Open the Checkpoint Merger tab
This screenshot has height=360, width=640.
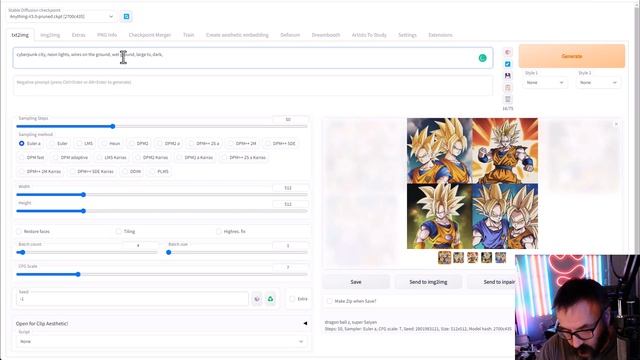click(150, 35)
